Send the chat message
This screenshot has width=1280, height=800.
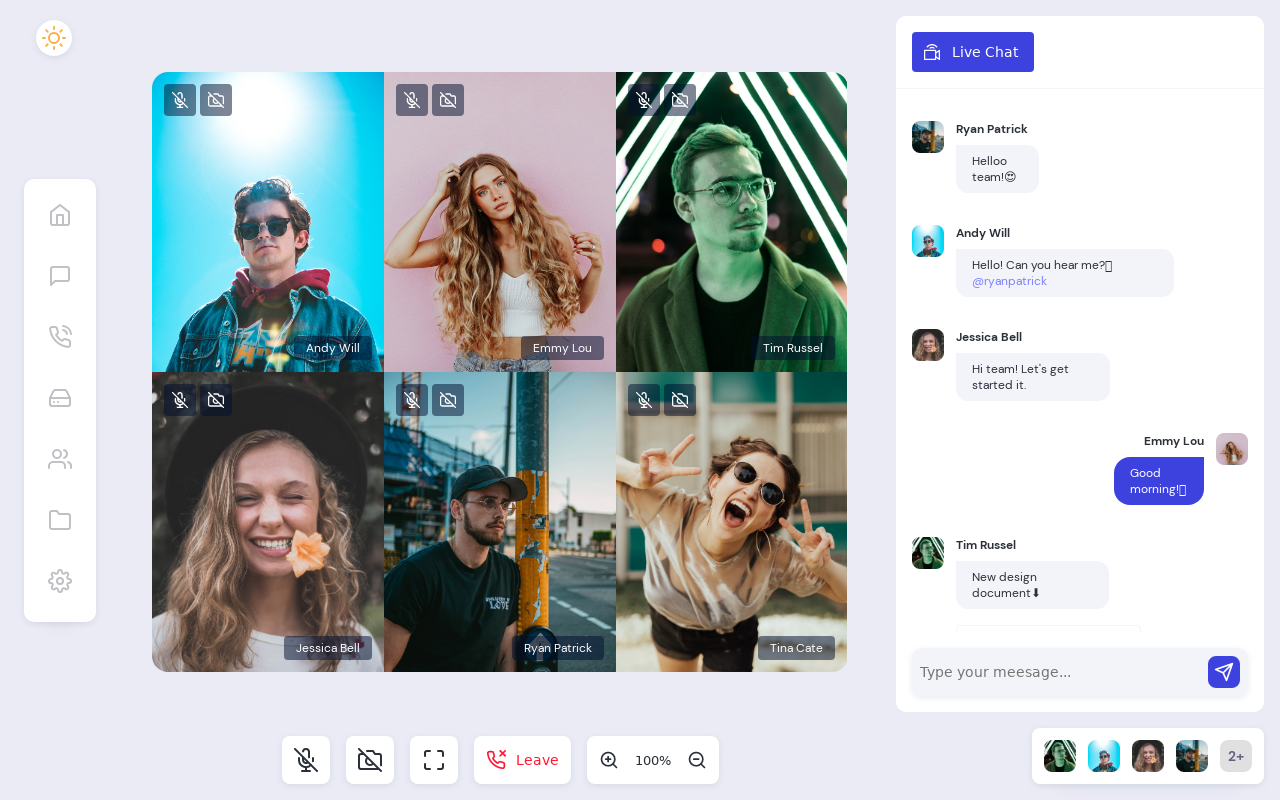pyautogui.click(x=1224, y=672)
